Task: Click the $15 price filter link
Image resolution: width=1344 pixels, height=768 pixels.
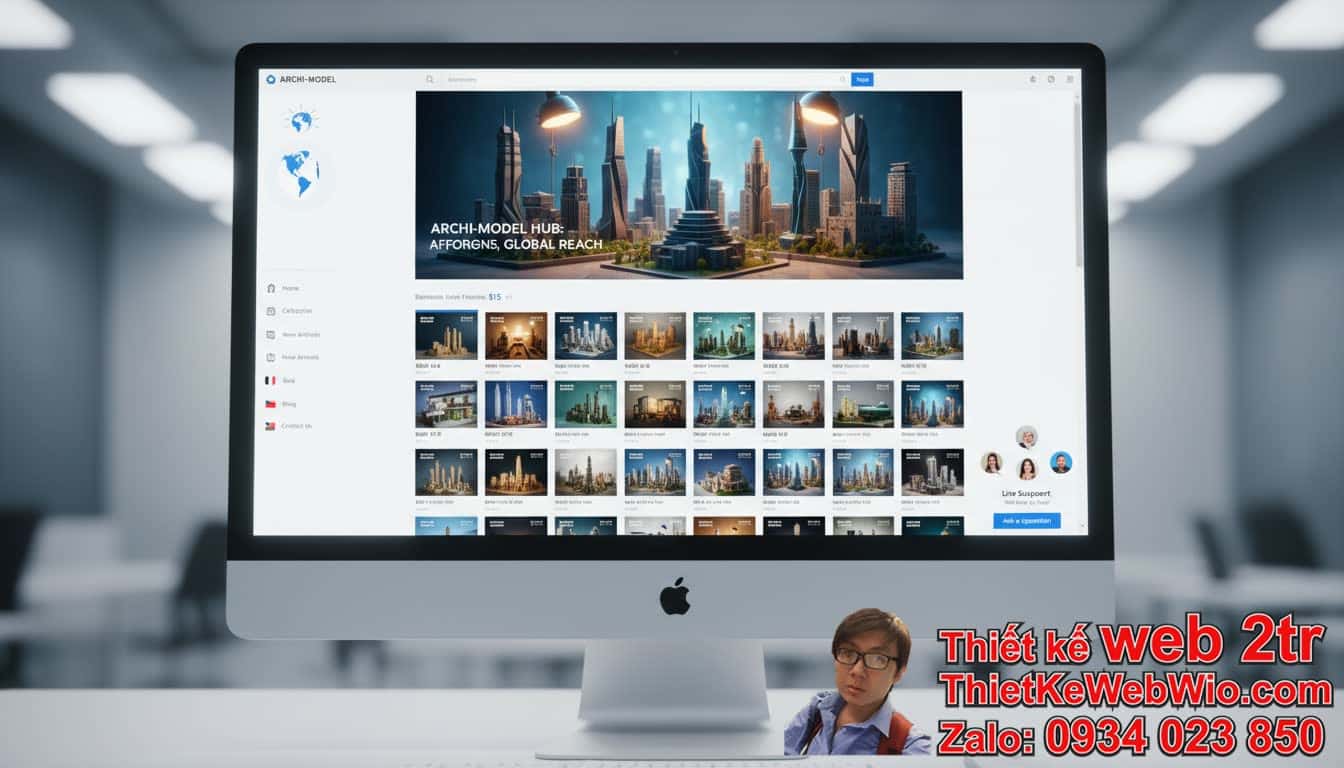Action: 494,297
